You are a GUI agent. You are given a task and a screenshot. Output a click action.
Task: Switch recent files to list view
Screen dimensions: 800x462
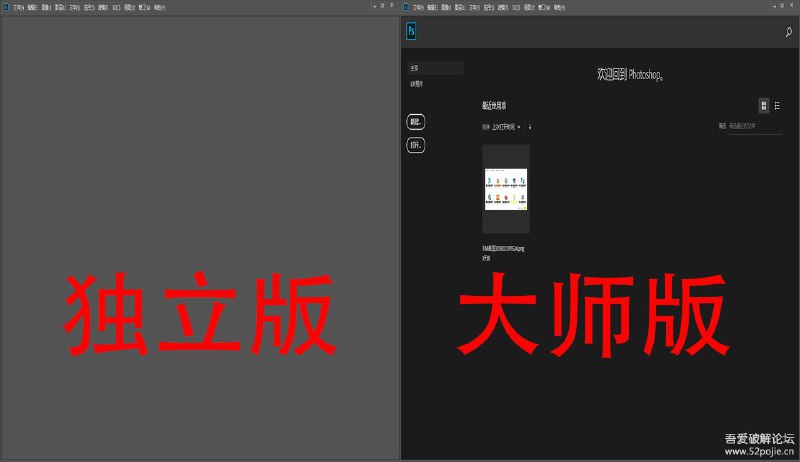click(x=777, y=106)
